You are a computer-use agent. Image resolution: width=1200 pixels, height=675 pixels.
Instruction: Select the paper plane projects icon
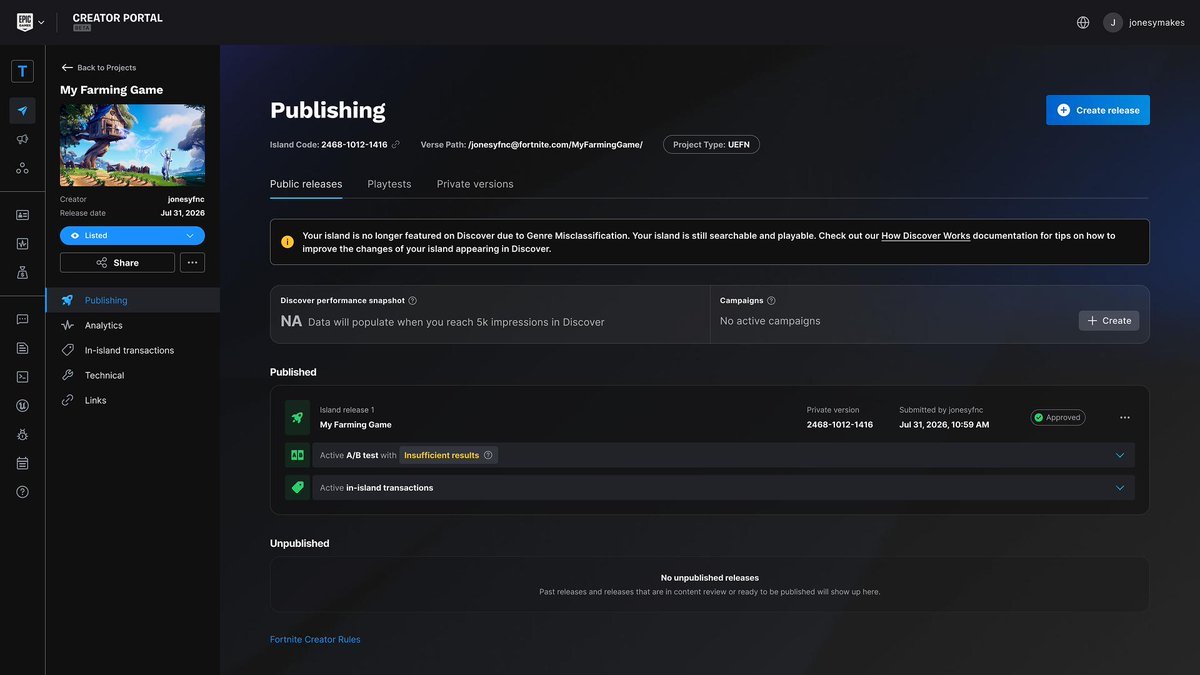[22, 111]
